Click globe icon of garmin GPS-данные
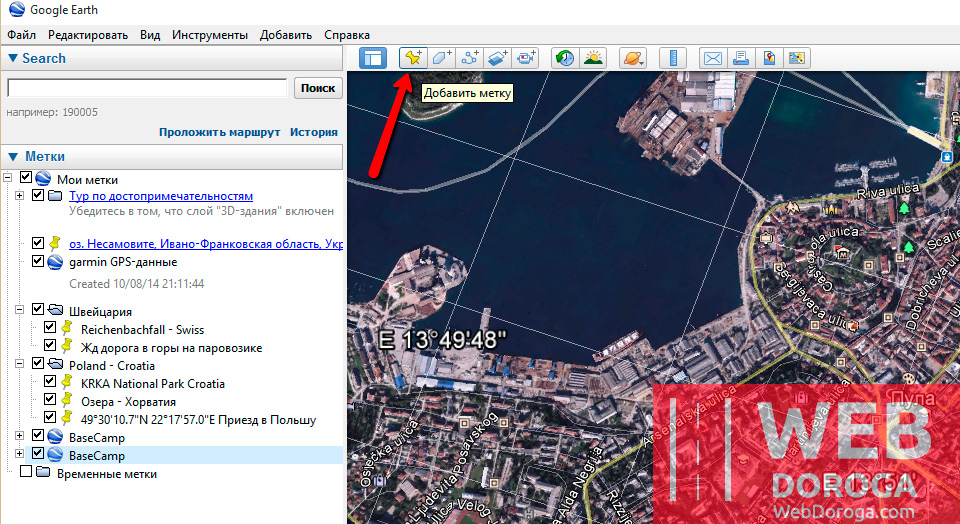The width and height of the screenshot is (960, 524). 55,262
